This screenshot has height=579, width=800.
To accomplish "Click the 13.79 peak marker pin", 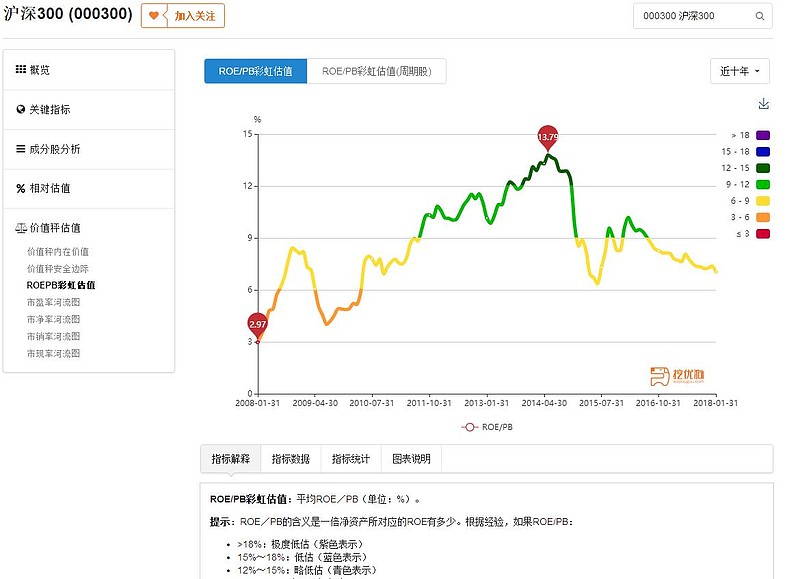I will pyautogui.click(x=547, y=137).
